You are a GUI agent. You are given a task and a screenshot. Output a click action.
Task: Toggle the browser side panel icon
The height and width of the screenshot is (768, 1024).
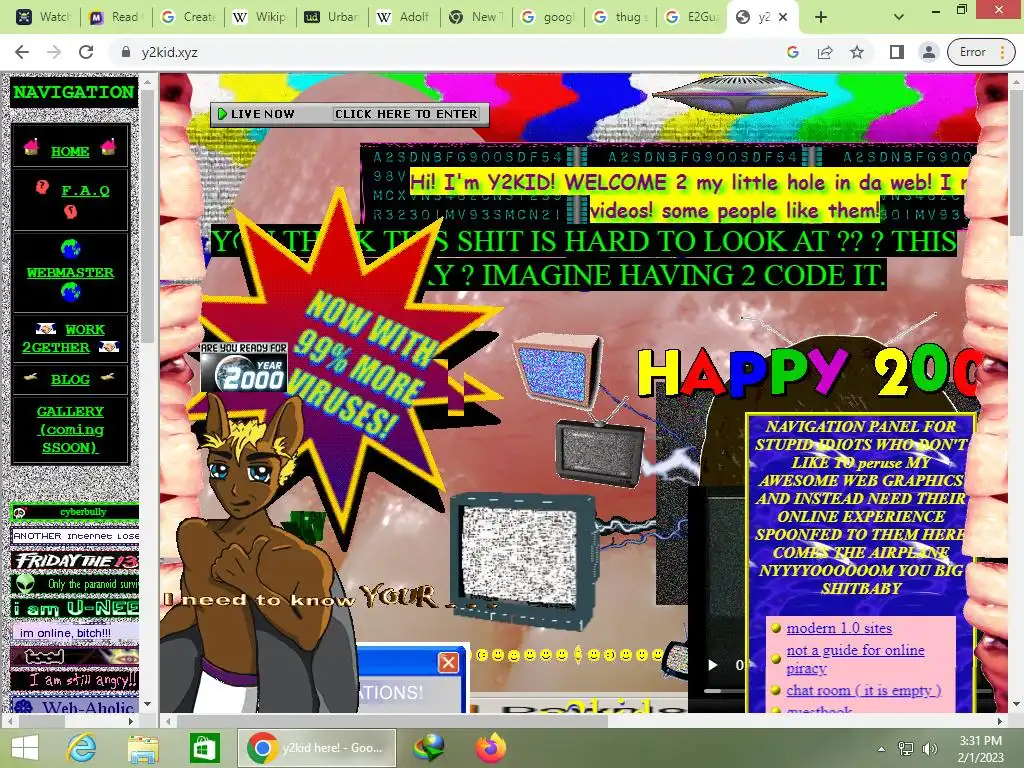897,52
